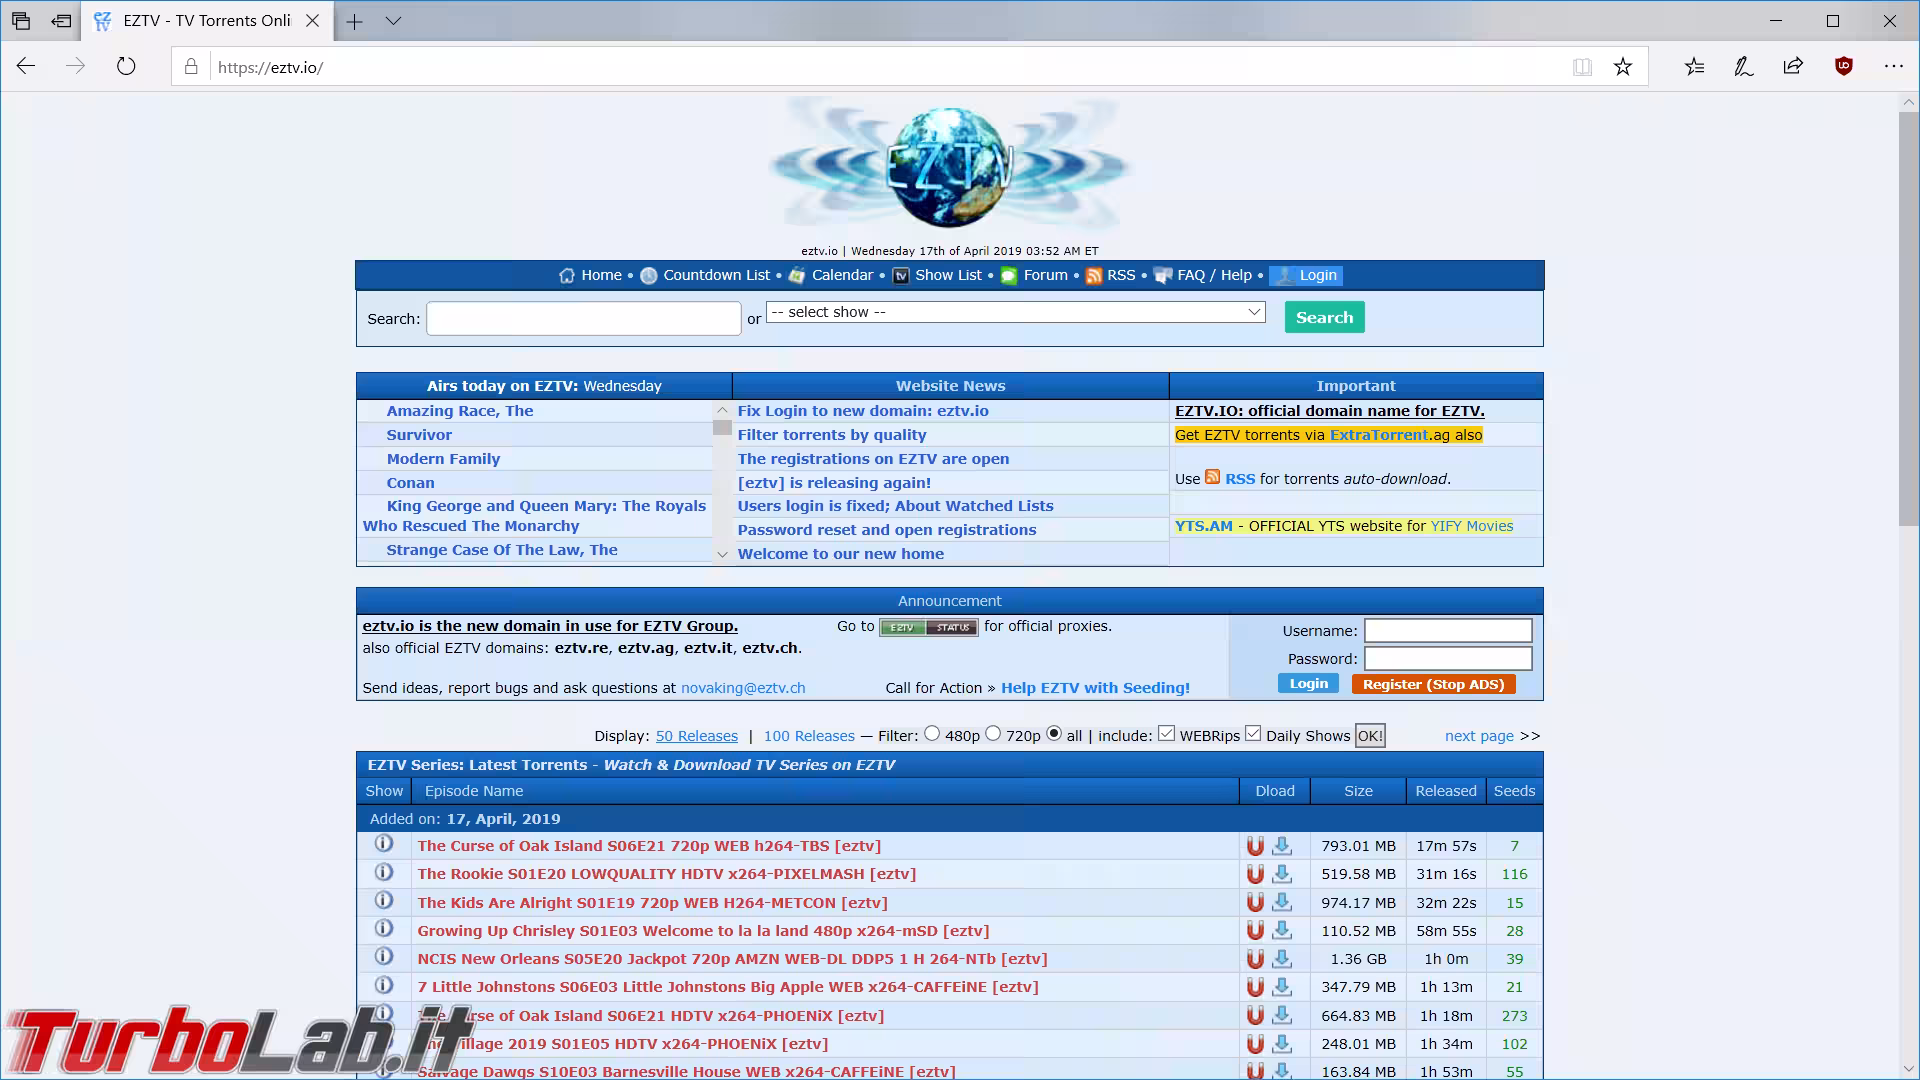Open the YTS.AM link
1920x1080 pixels.
[x=1204, y=526]
